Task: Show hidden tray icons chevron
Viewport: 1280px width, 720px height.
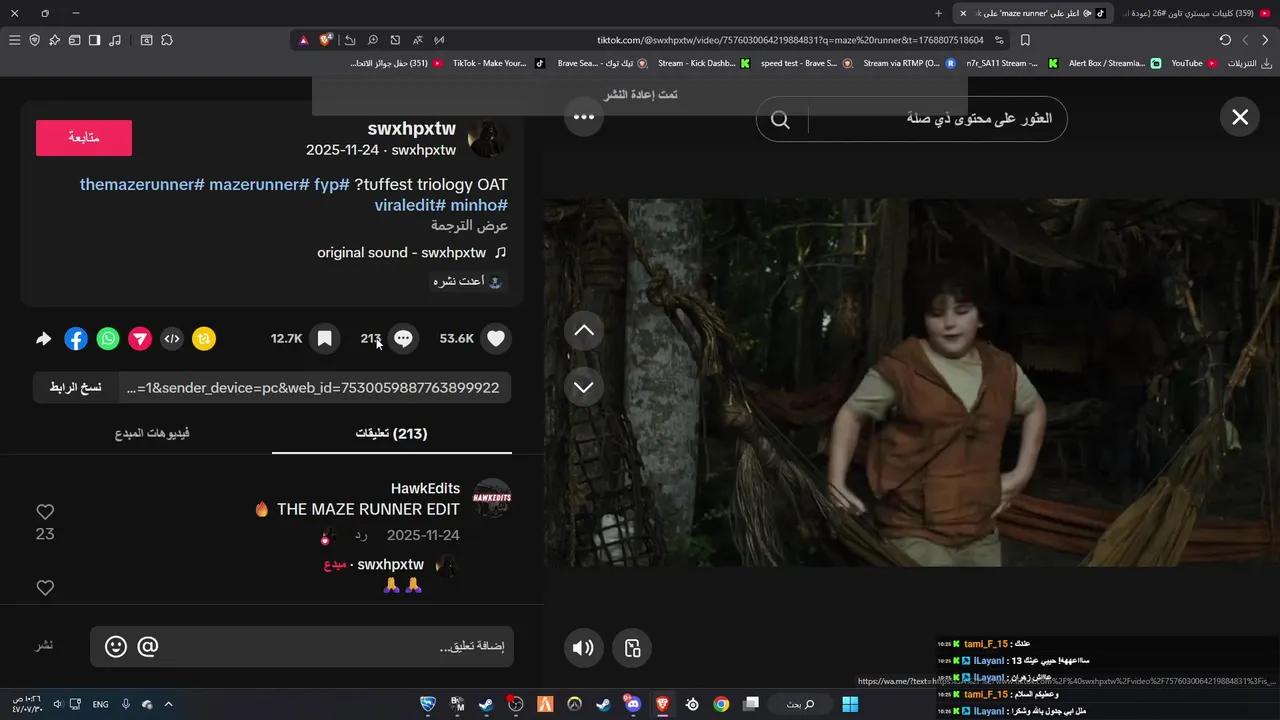Action: (x=168, y=704)
